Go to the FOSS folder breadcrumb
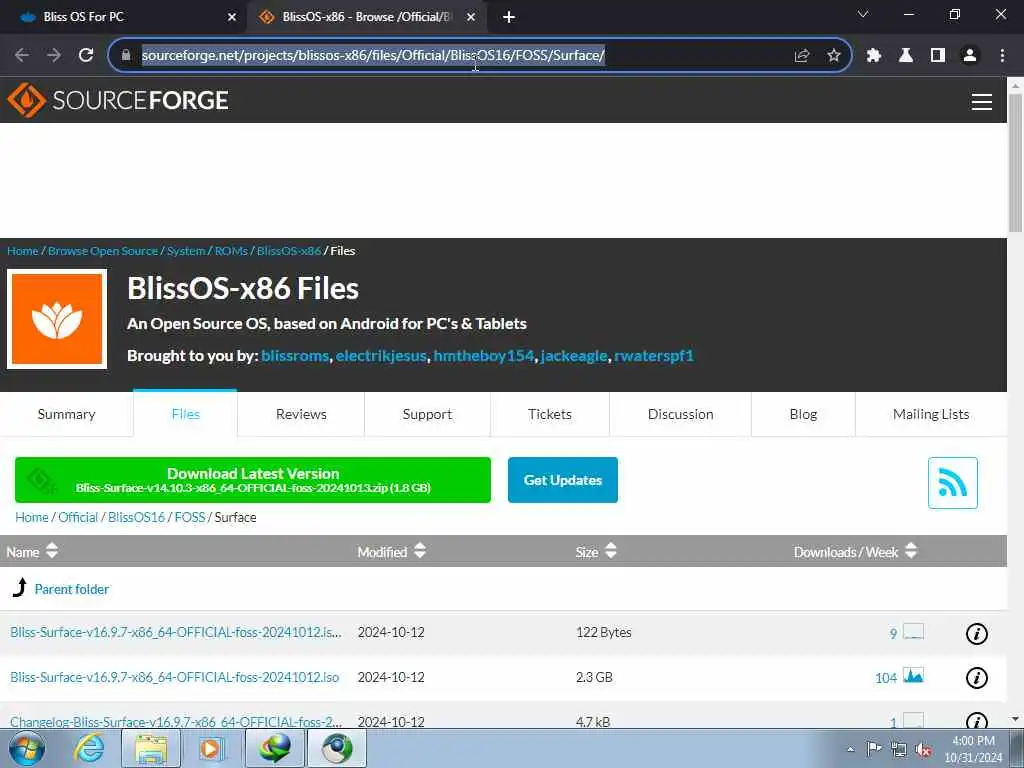1024x768 pixels. pos(190,517)
